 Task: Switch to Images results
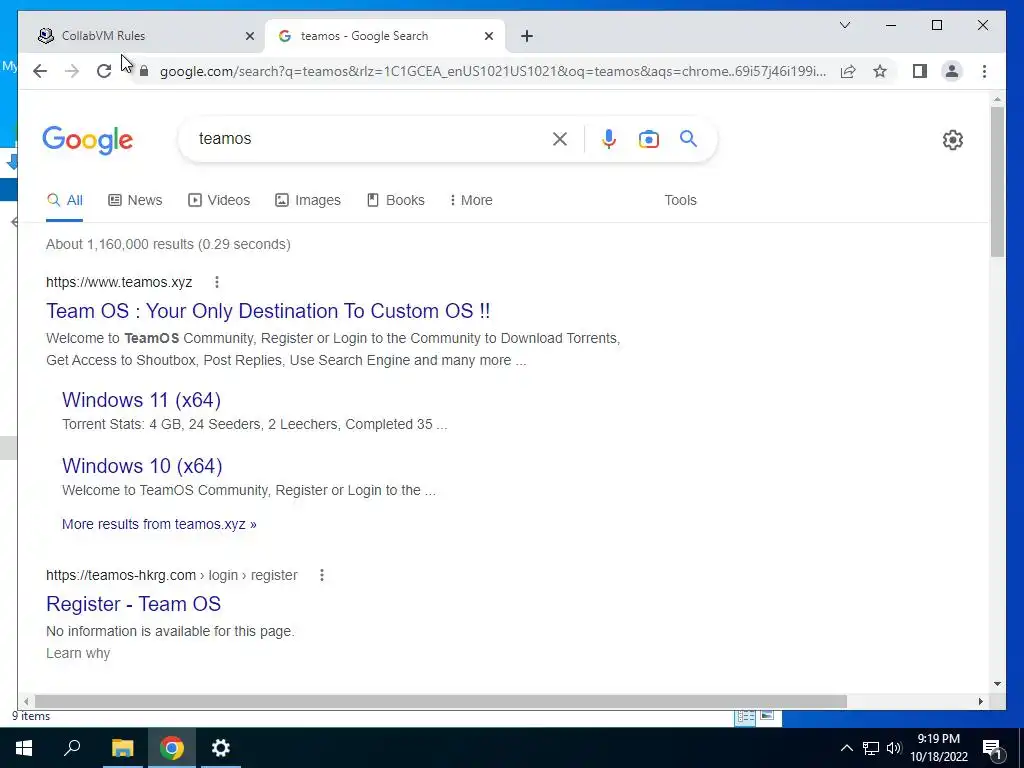[x=308, y=200]
